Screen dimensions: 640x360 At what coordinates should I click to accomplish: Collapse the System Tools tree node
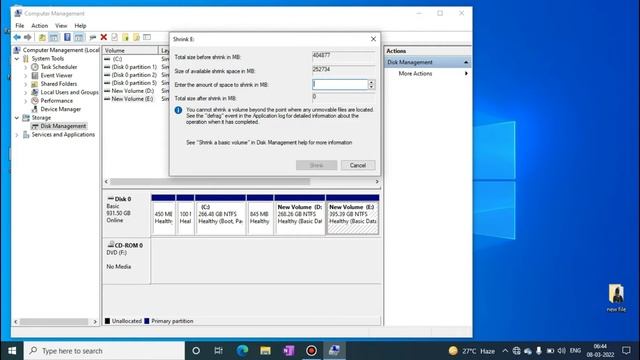(x=17, y=59)
